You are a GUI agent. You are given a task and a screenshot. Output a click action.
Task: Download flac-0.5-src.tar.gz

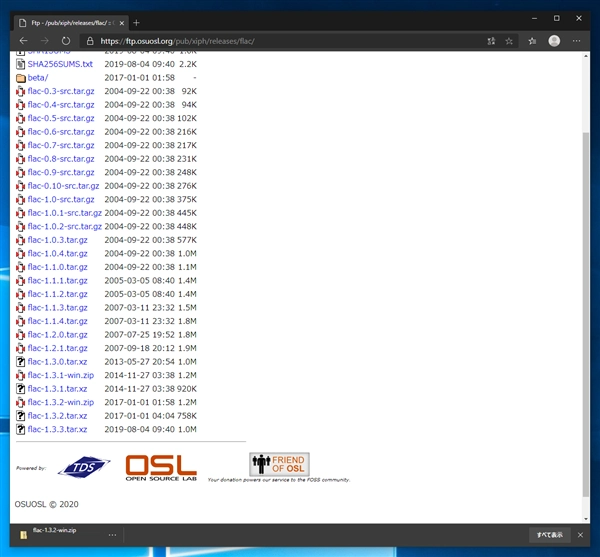click(61, 118)
